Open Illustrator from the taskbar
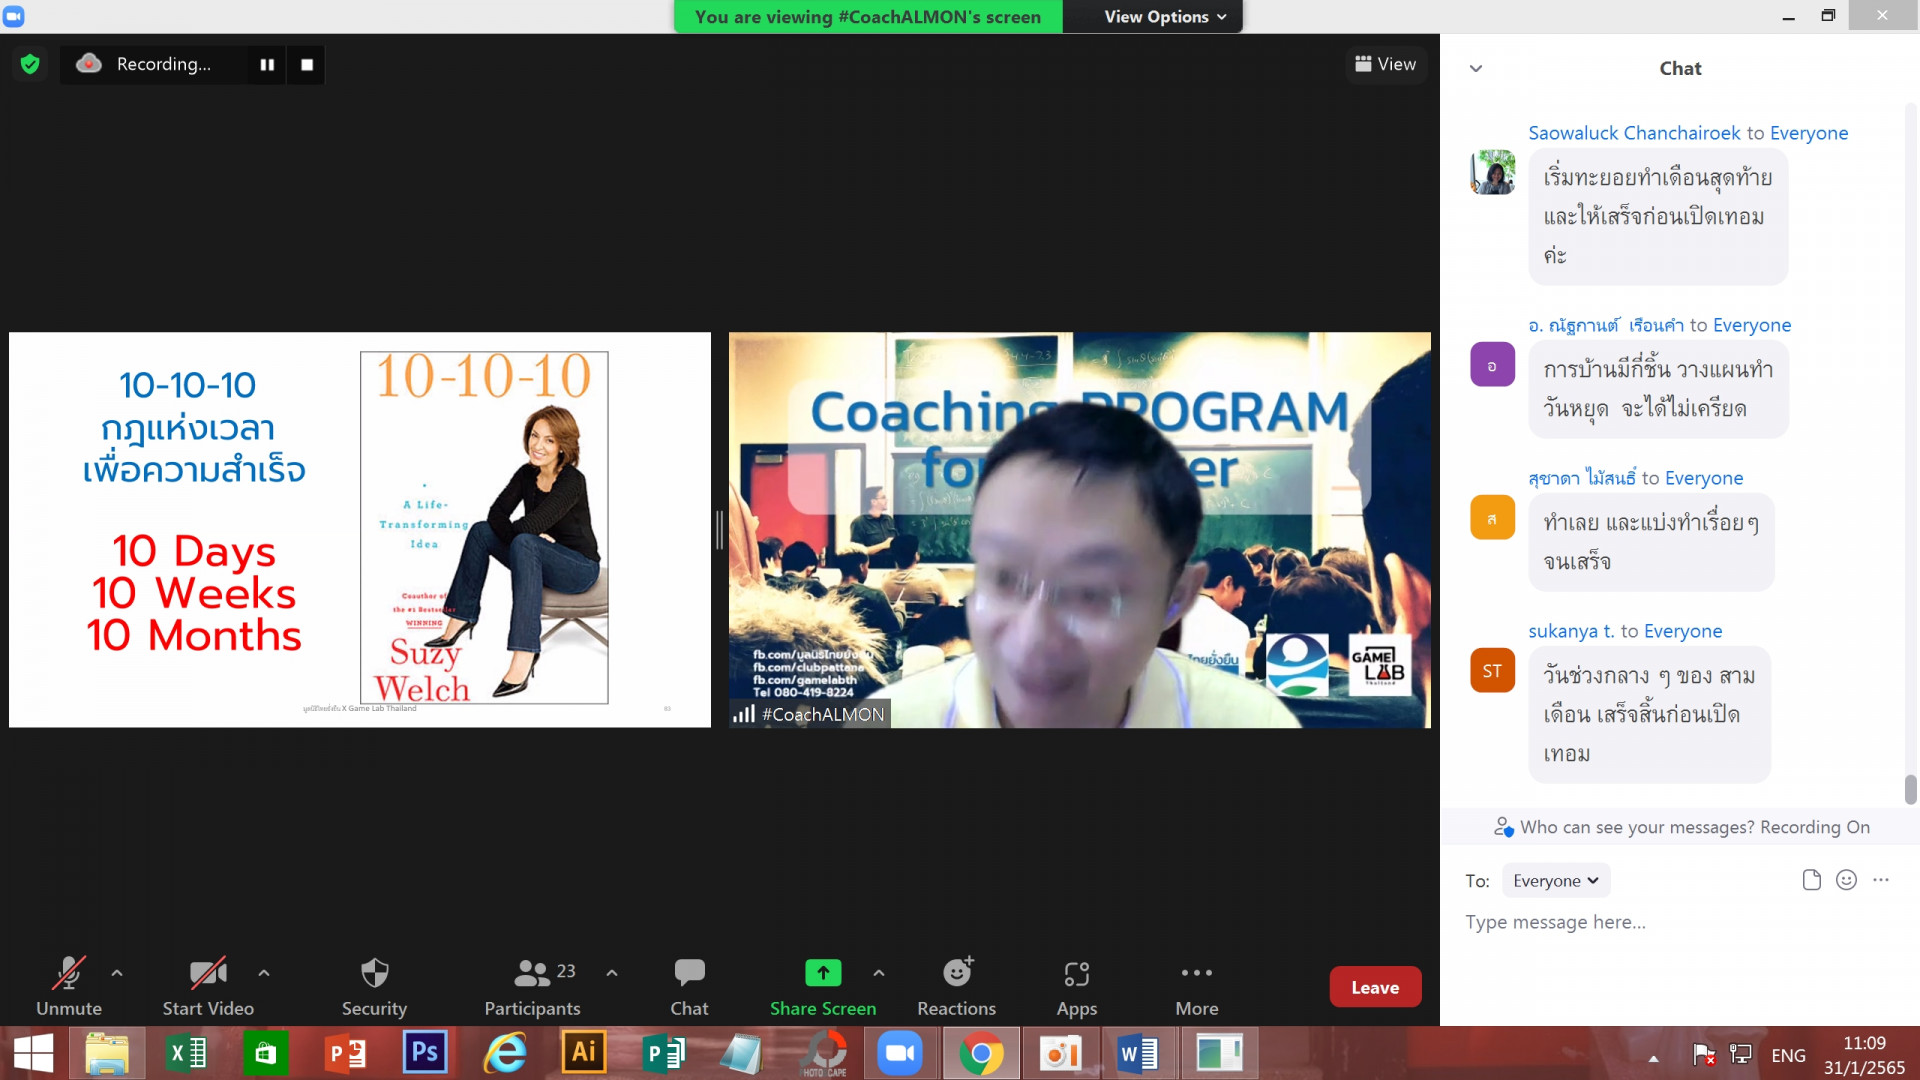The width and height of the screenshot is (1920, 1080). point(584,1053)
